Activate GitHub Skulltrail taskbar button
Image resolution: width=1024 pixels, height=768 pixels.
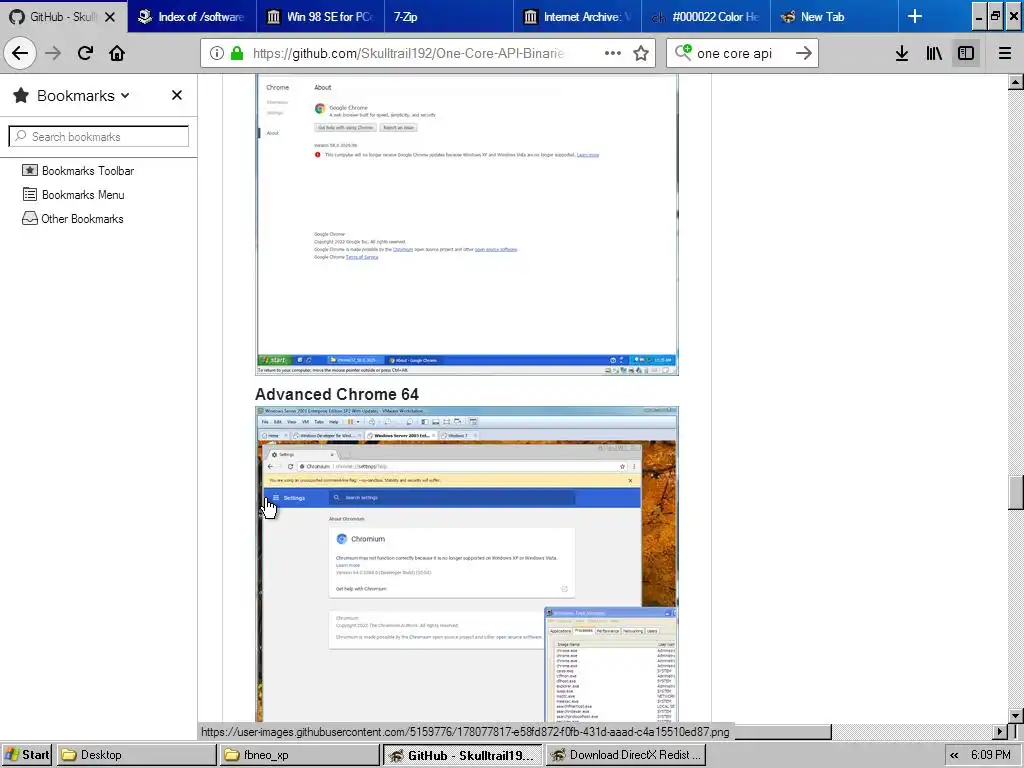pos(462,755)
